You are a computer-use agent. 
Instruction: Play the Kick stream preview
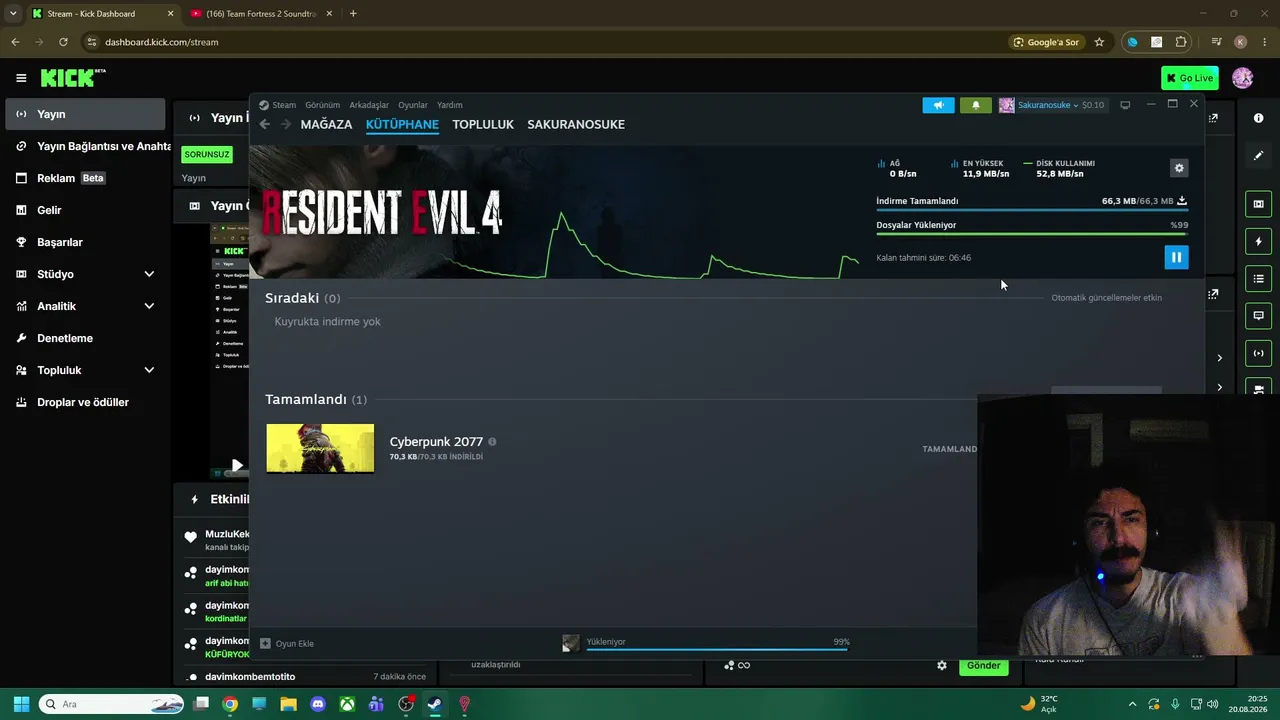tap(236, 465)
